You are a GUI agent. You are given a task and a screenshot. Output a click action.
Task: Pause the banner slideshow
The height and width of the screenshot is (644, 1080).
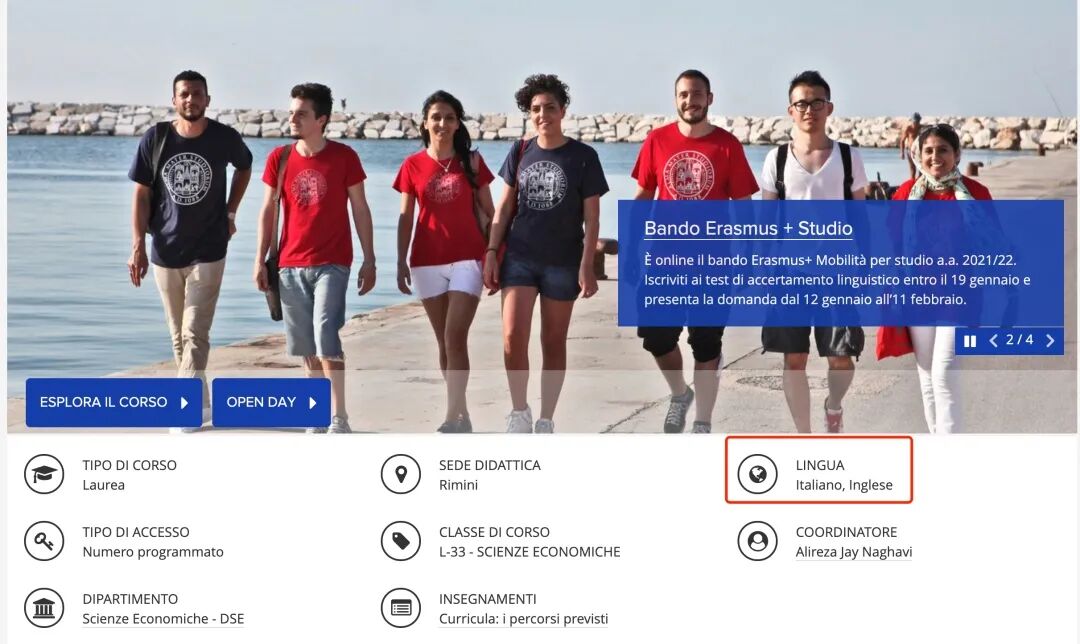970,341
